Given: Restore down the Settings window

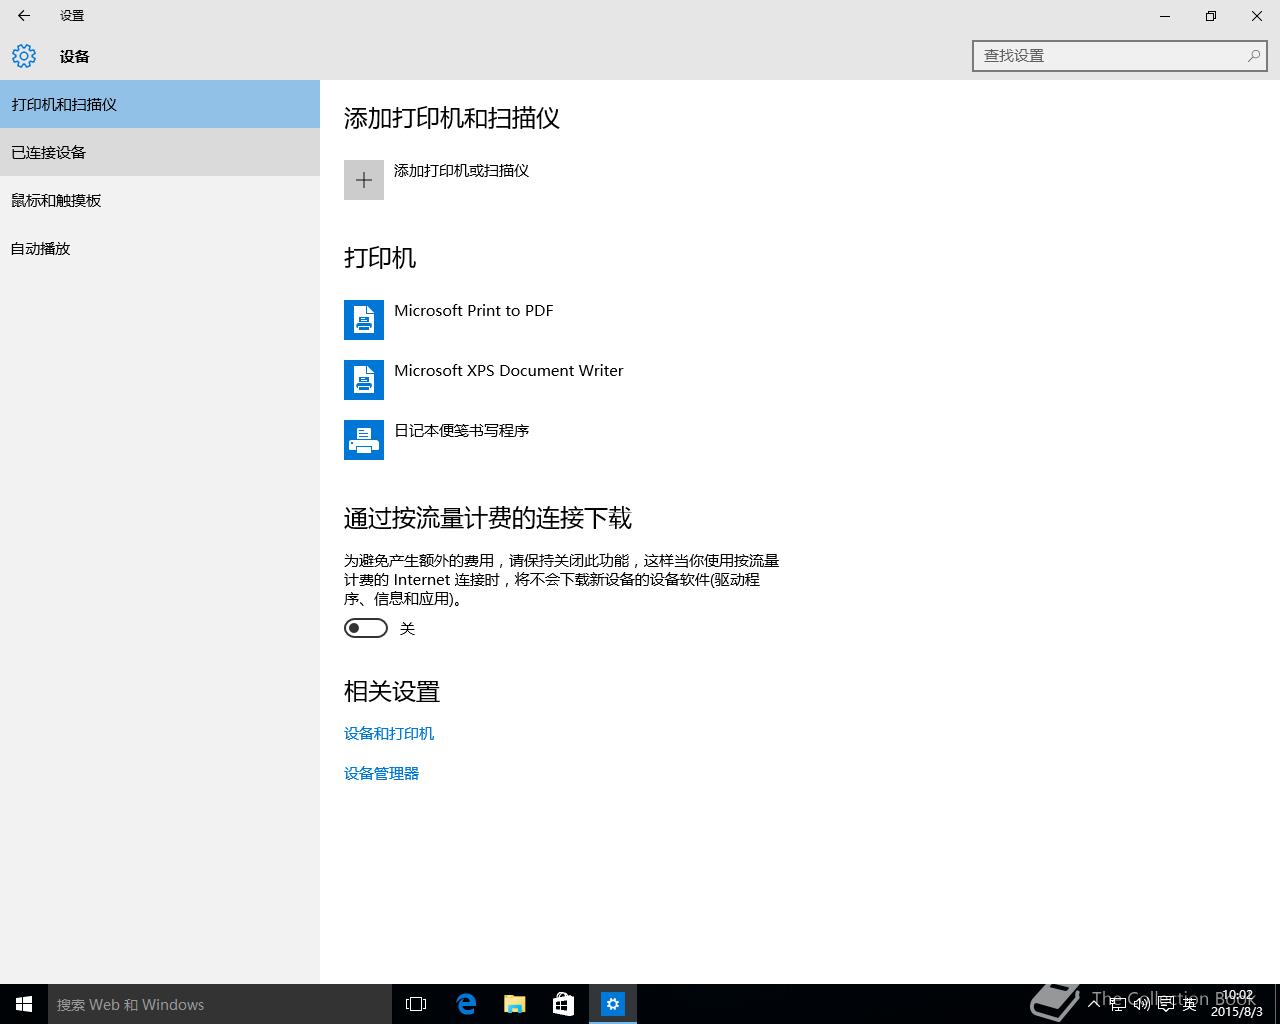Looking at the screenshot, I should tap(1211, 16).
